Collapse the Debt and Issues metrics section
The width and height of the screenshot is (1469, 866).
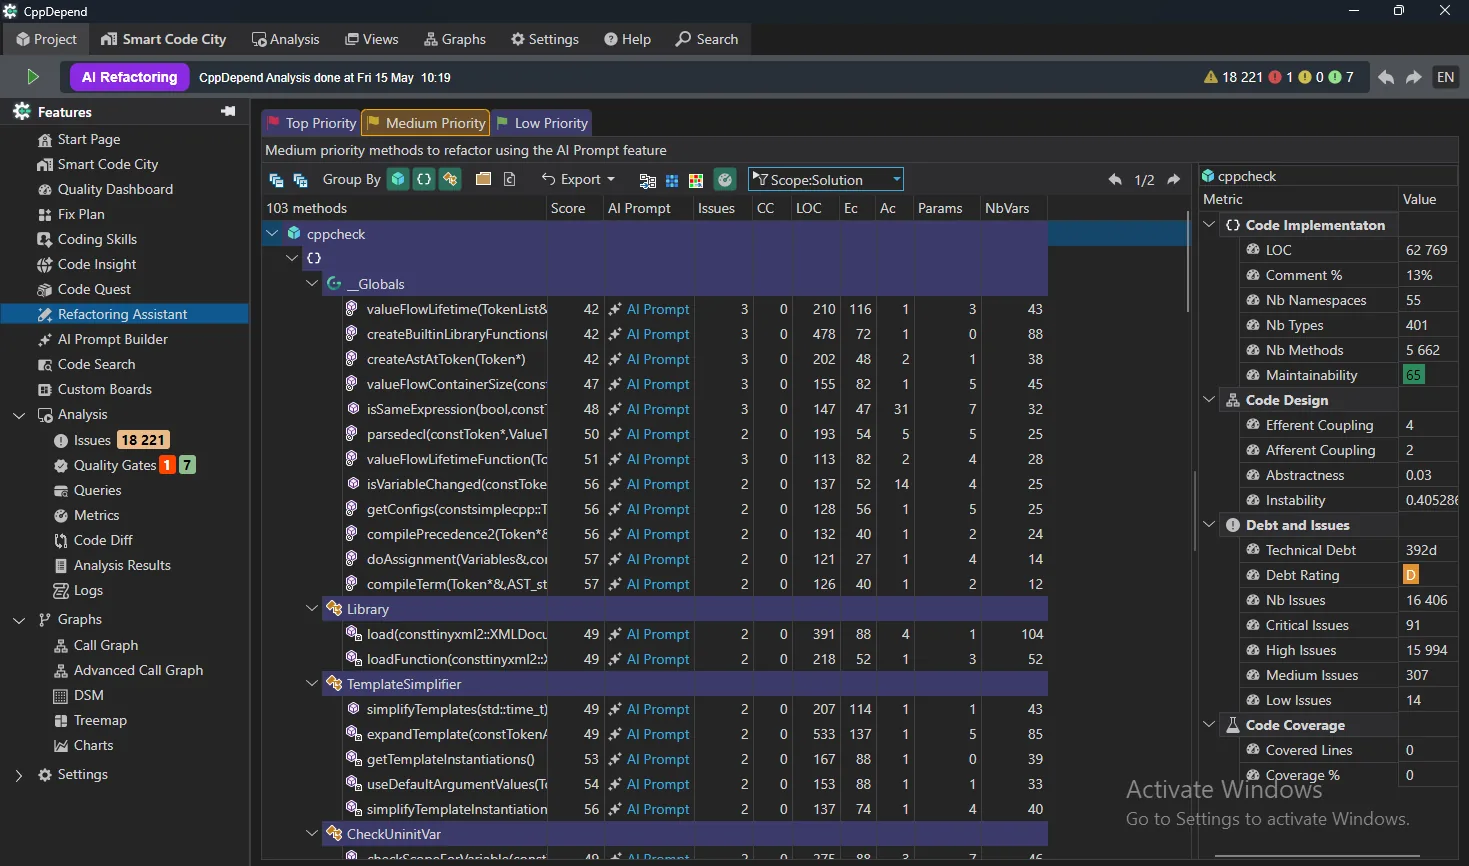[x=1210, y=525]
